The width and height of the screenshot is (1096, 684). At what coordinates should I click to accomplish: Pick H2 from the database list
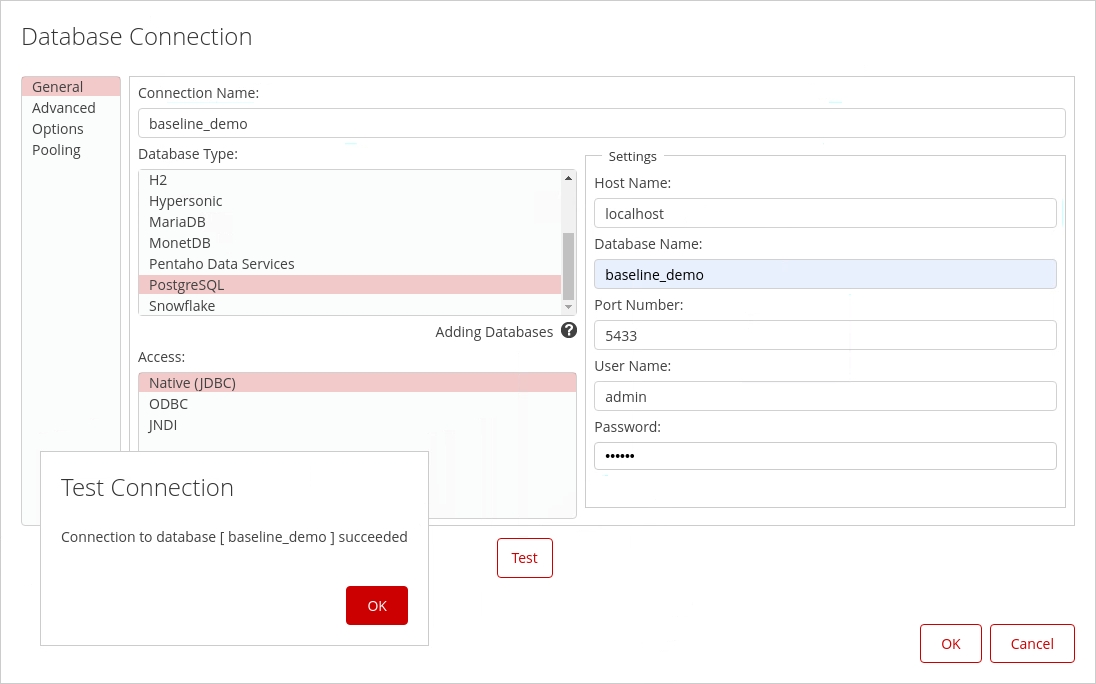[158, 180]
